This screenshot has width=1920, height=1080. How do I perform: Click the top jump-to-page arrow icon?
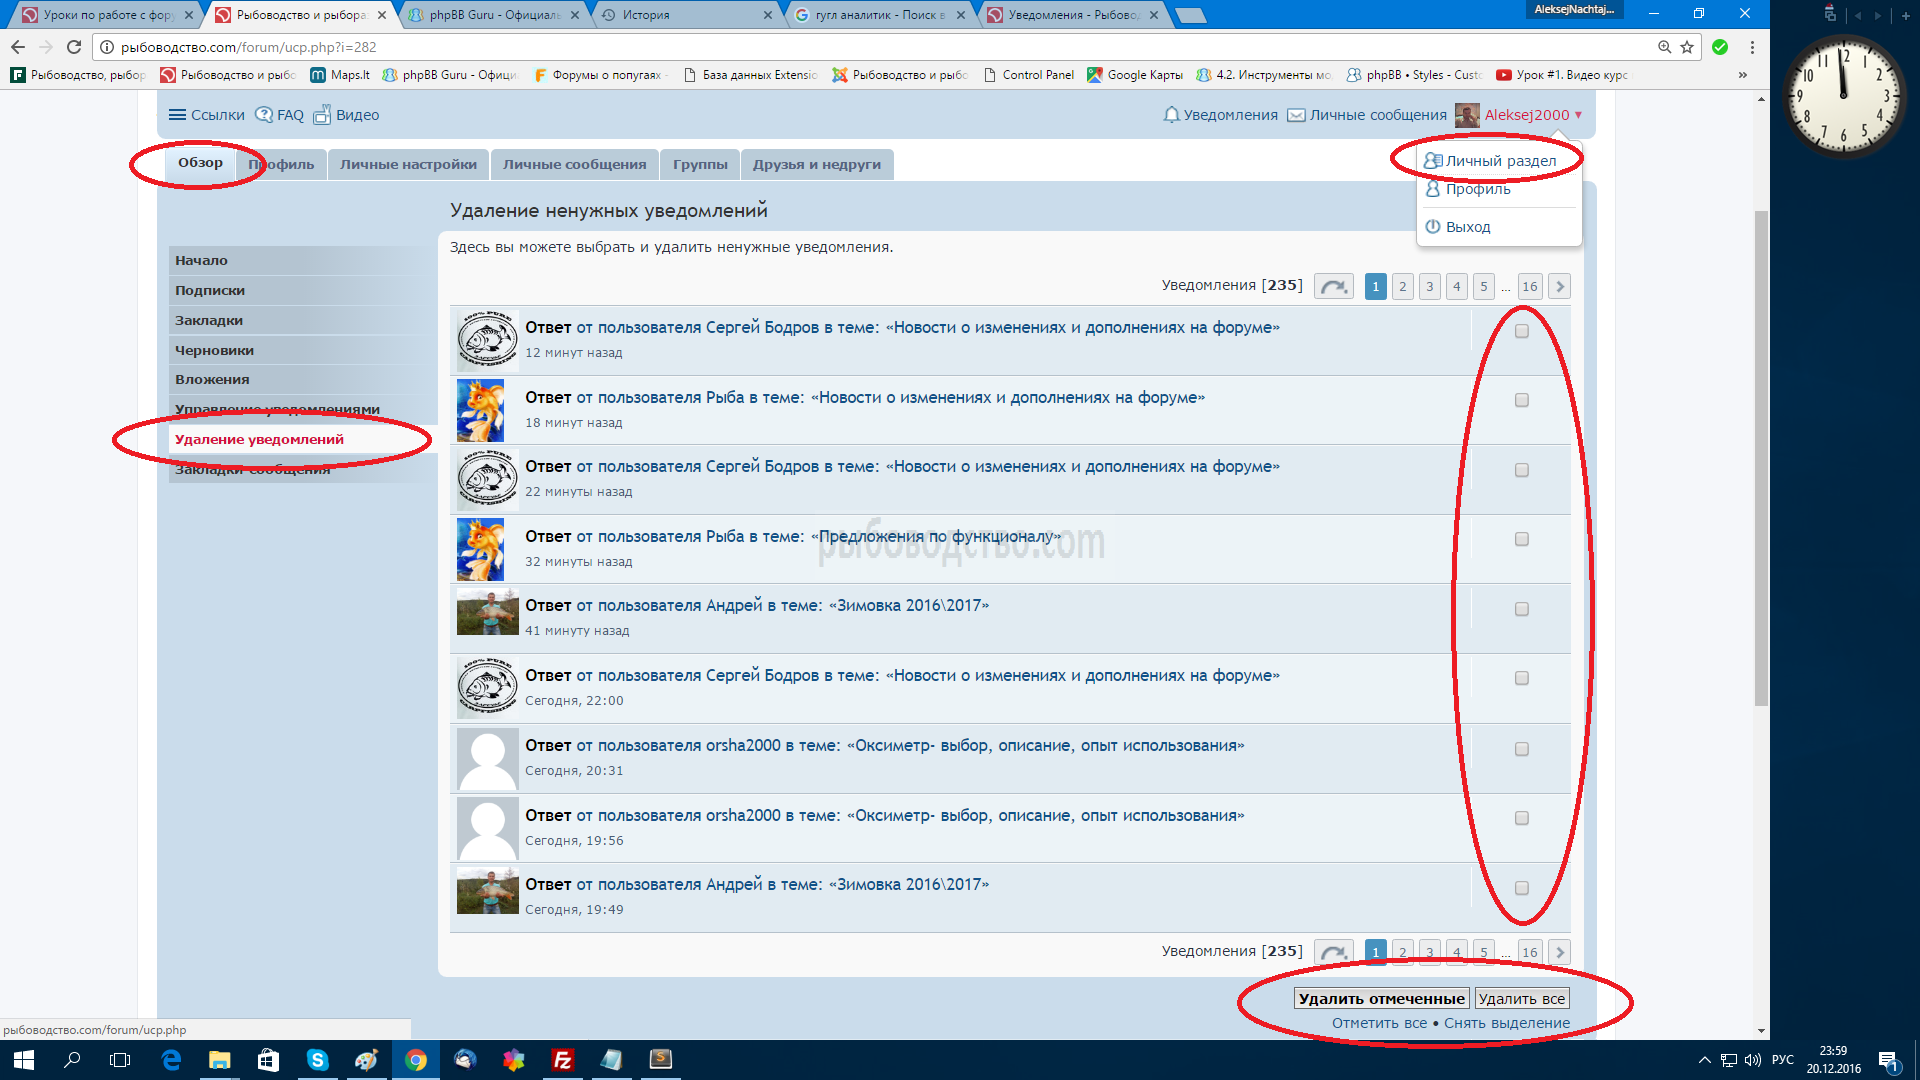(x=1333, y=287)
